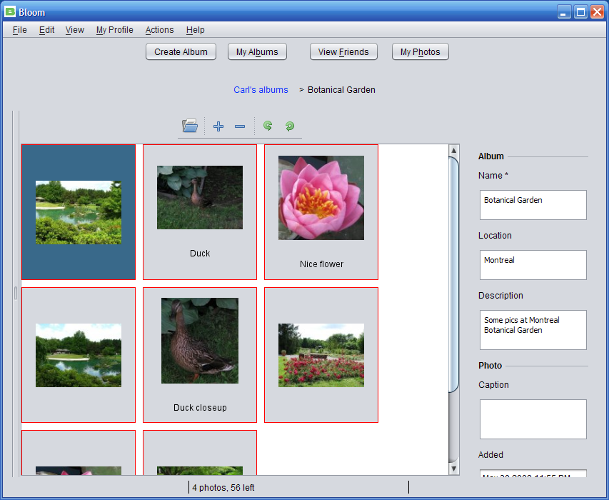This screenshot has width=609, height=500.
Task: Click the View Friends button
Action: click(343, 52)
